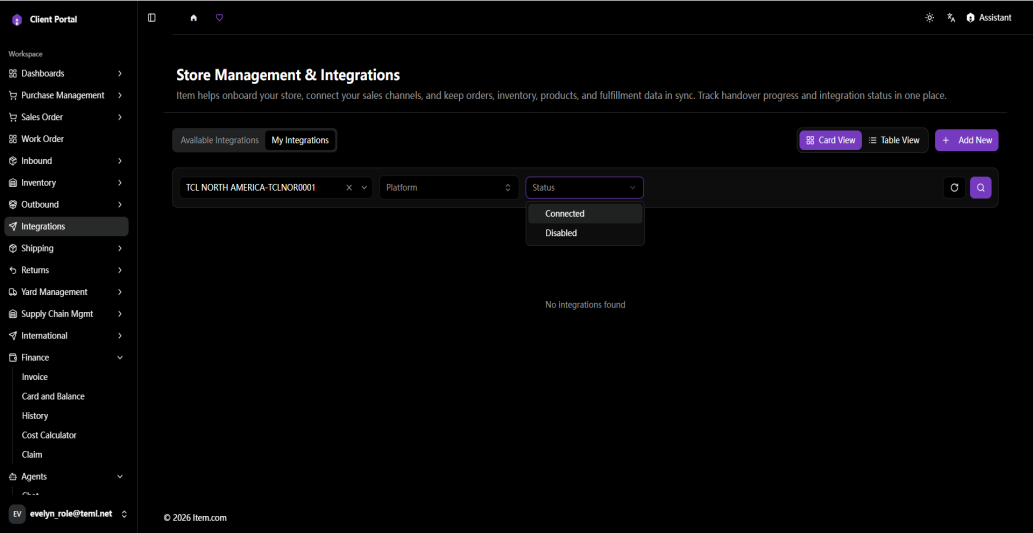Viewport: 1033px width, 533px height.
Task: Open the Cost Calculator
Action: click(49, 435)
